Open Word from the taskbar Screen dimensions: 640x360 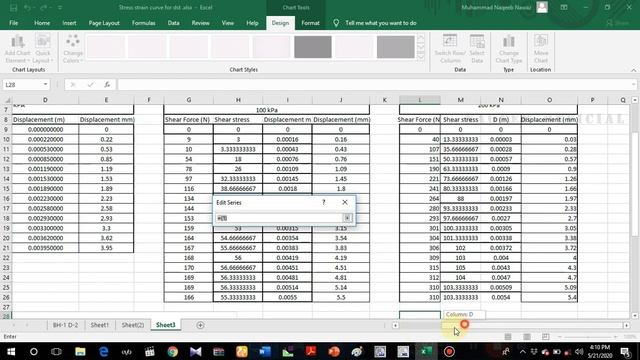point(264,351)
